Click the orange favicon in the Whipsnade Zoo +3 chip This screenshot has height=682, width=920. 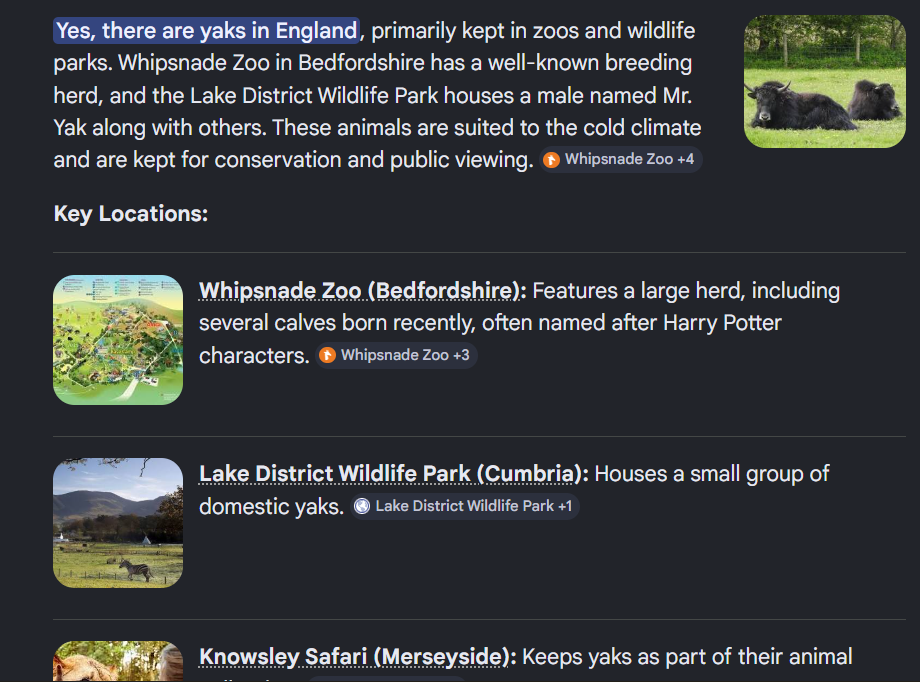(327, 355)
